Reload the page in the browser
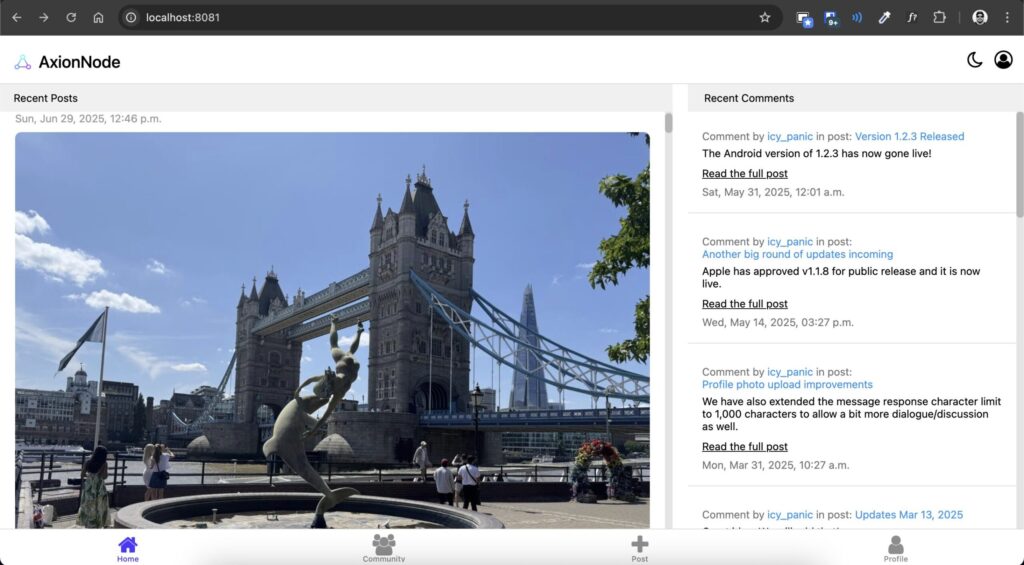 click(x=71, y=17)
